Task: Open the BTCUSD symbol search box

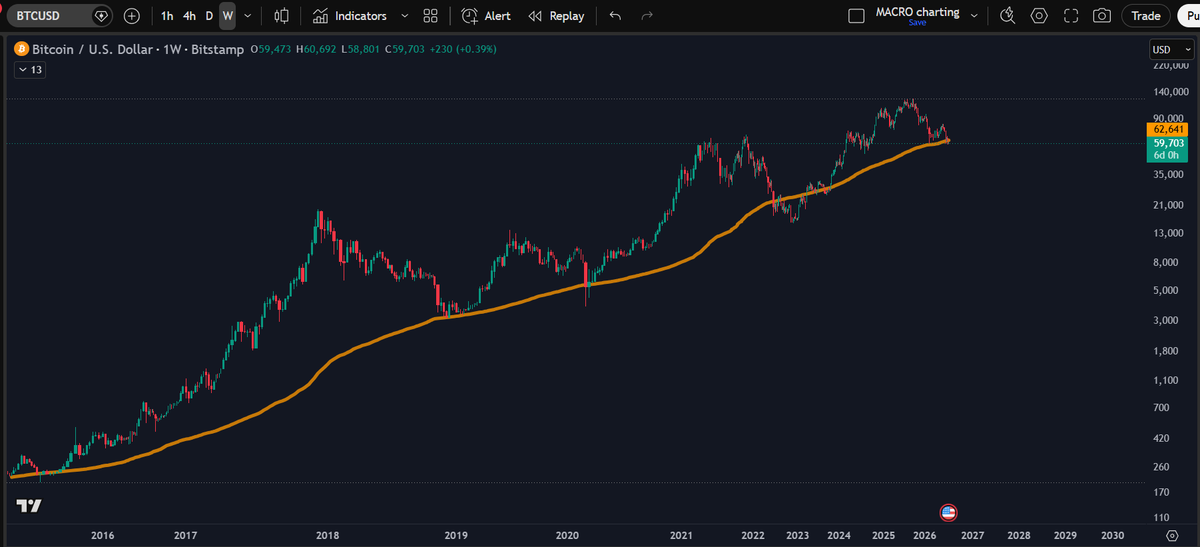Action: (60, 16)
